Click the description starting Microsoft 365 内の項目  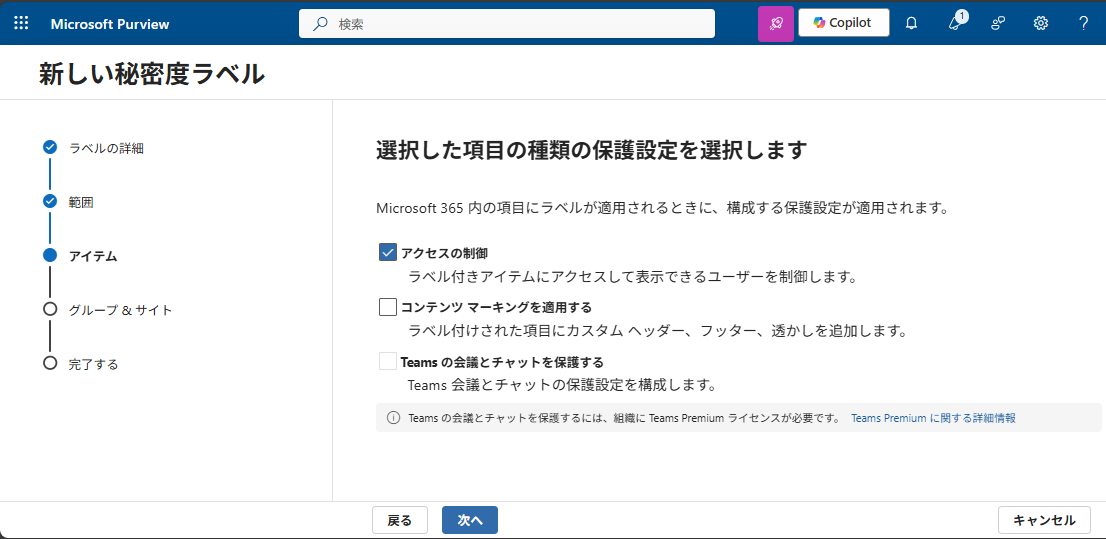661,209
